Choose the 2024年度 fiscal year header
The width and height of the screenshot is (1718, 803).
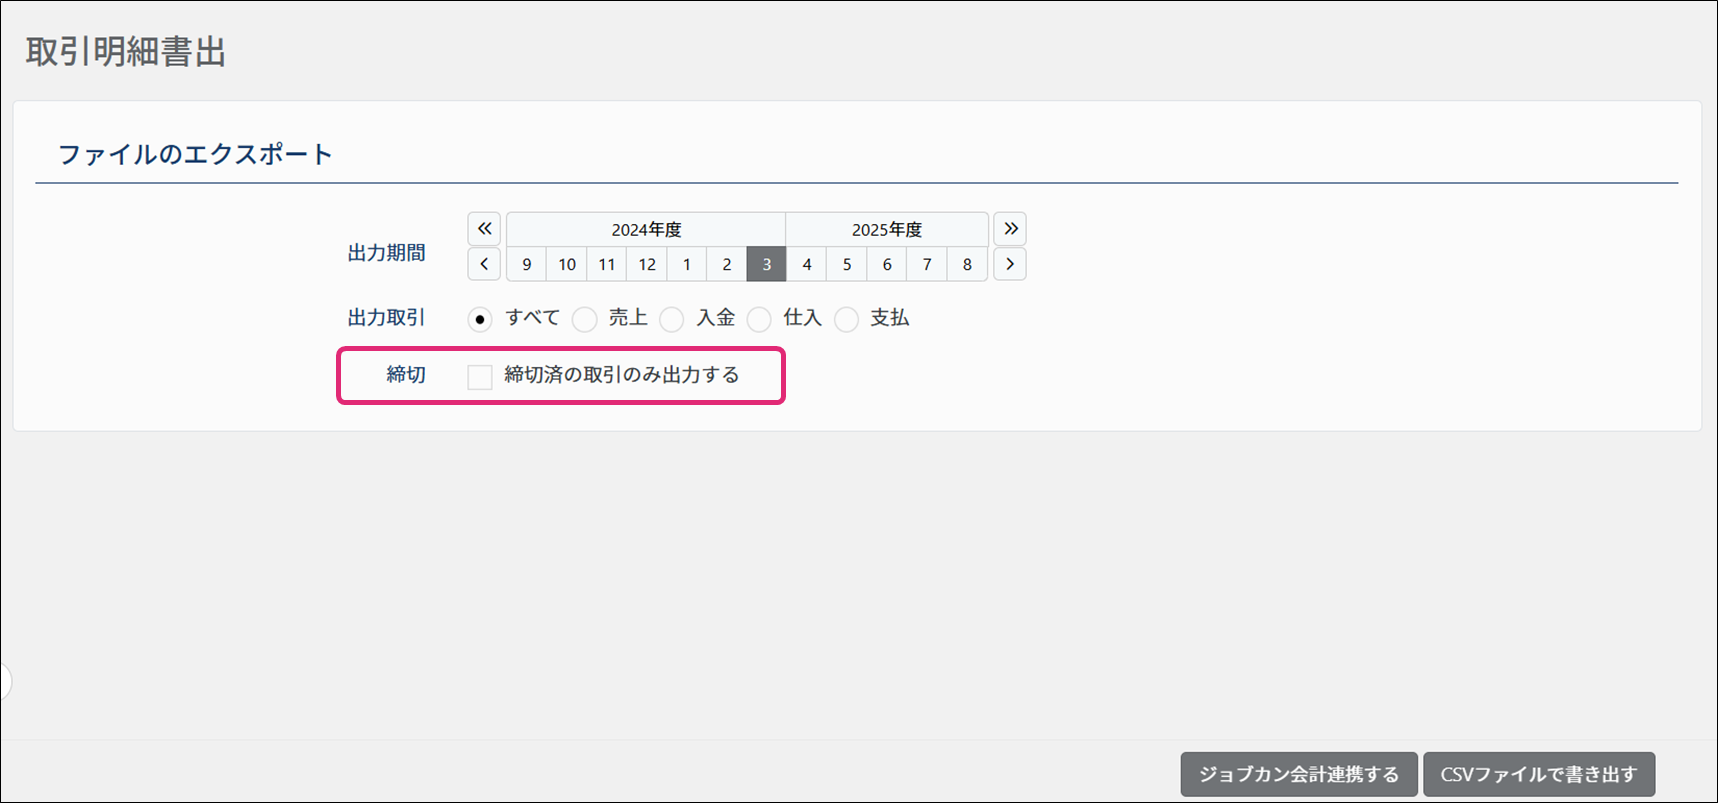[x=646, y=229]
